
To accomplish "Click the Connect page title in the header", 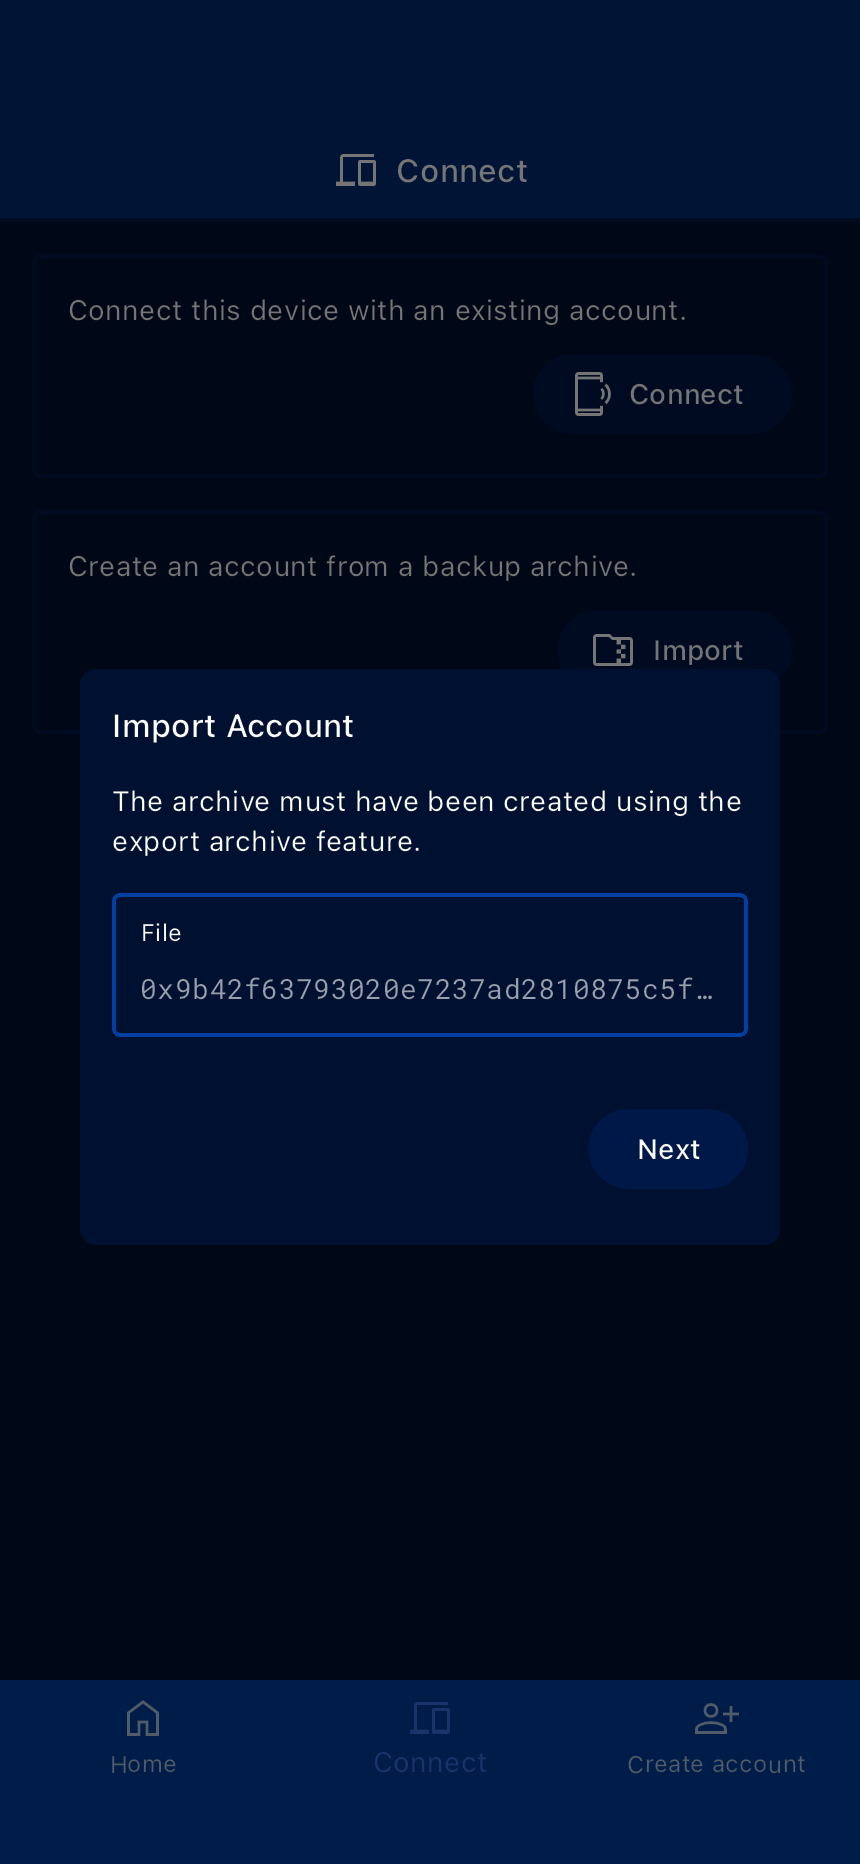I will (462, 171).
